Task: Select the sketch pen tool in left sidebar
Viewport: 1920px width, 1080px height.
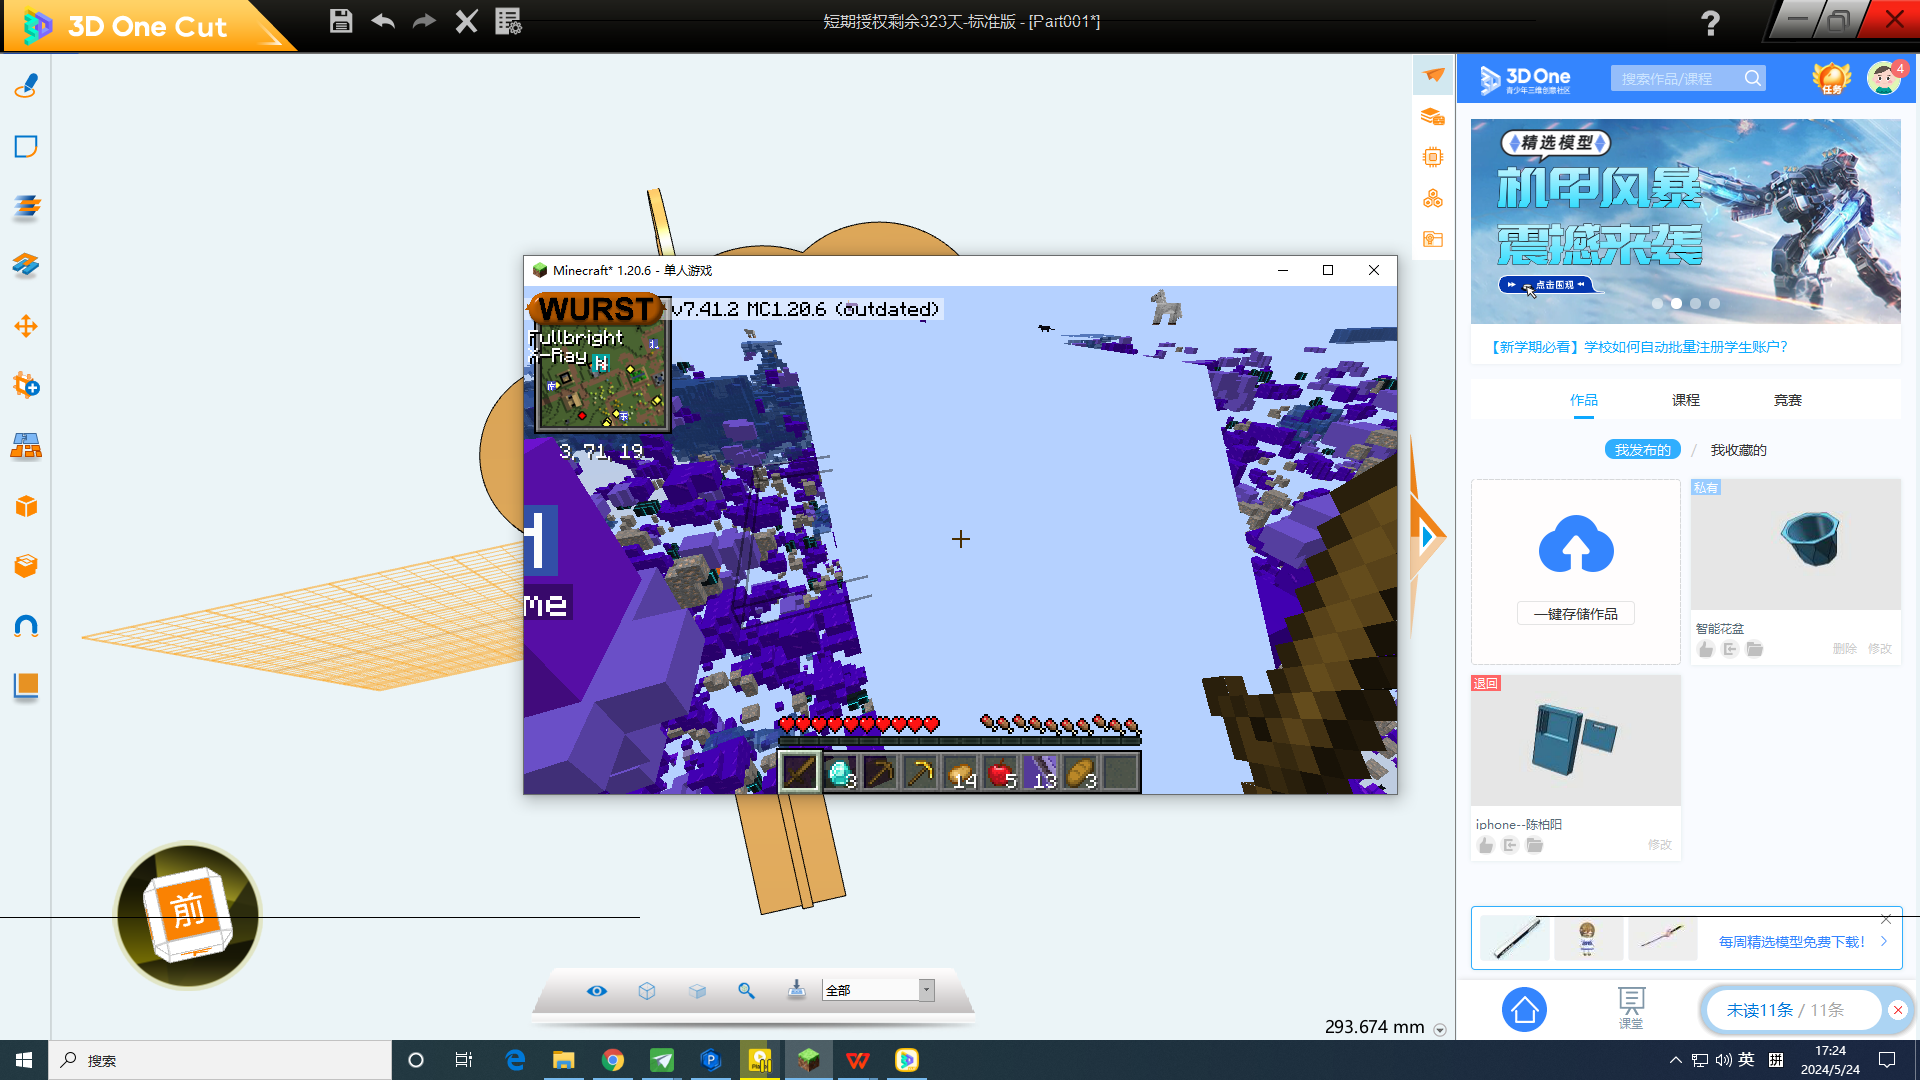Action: pyautogui.click(x=26, y=87)
